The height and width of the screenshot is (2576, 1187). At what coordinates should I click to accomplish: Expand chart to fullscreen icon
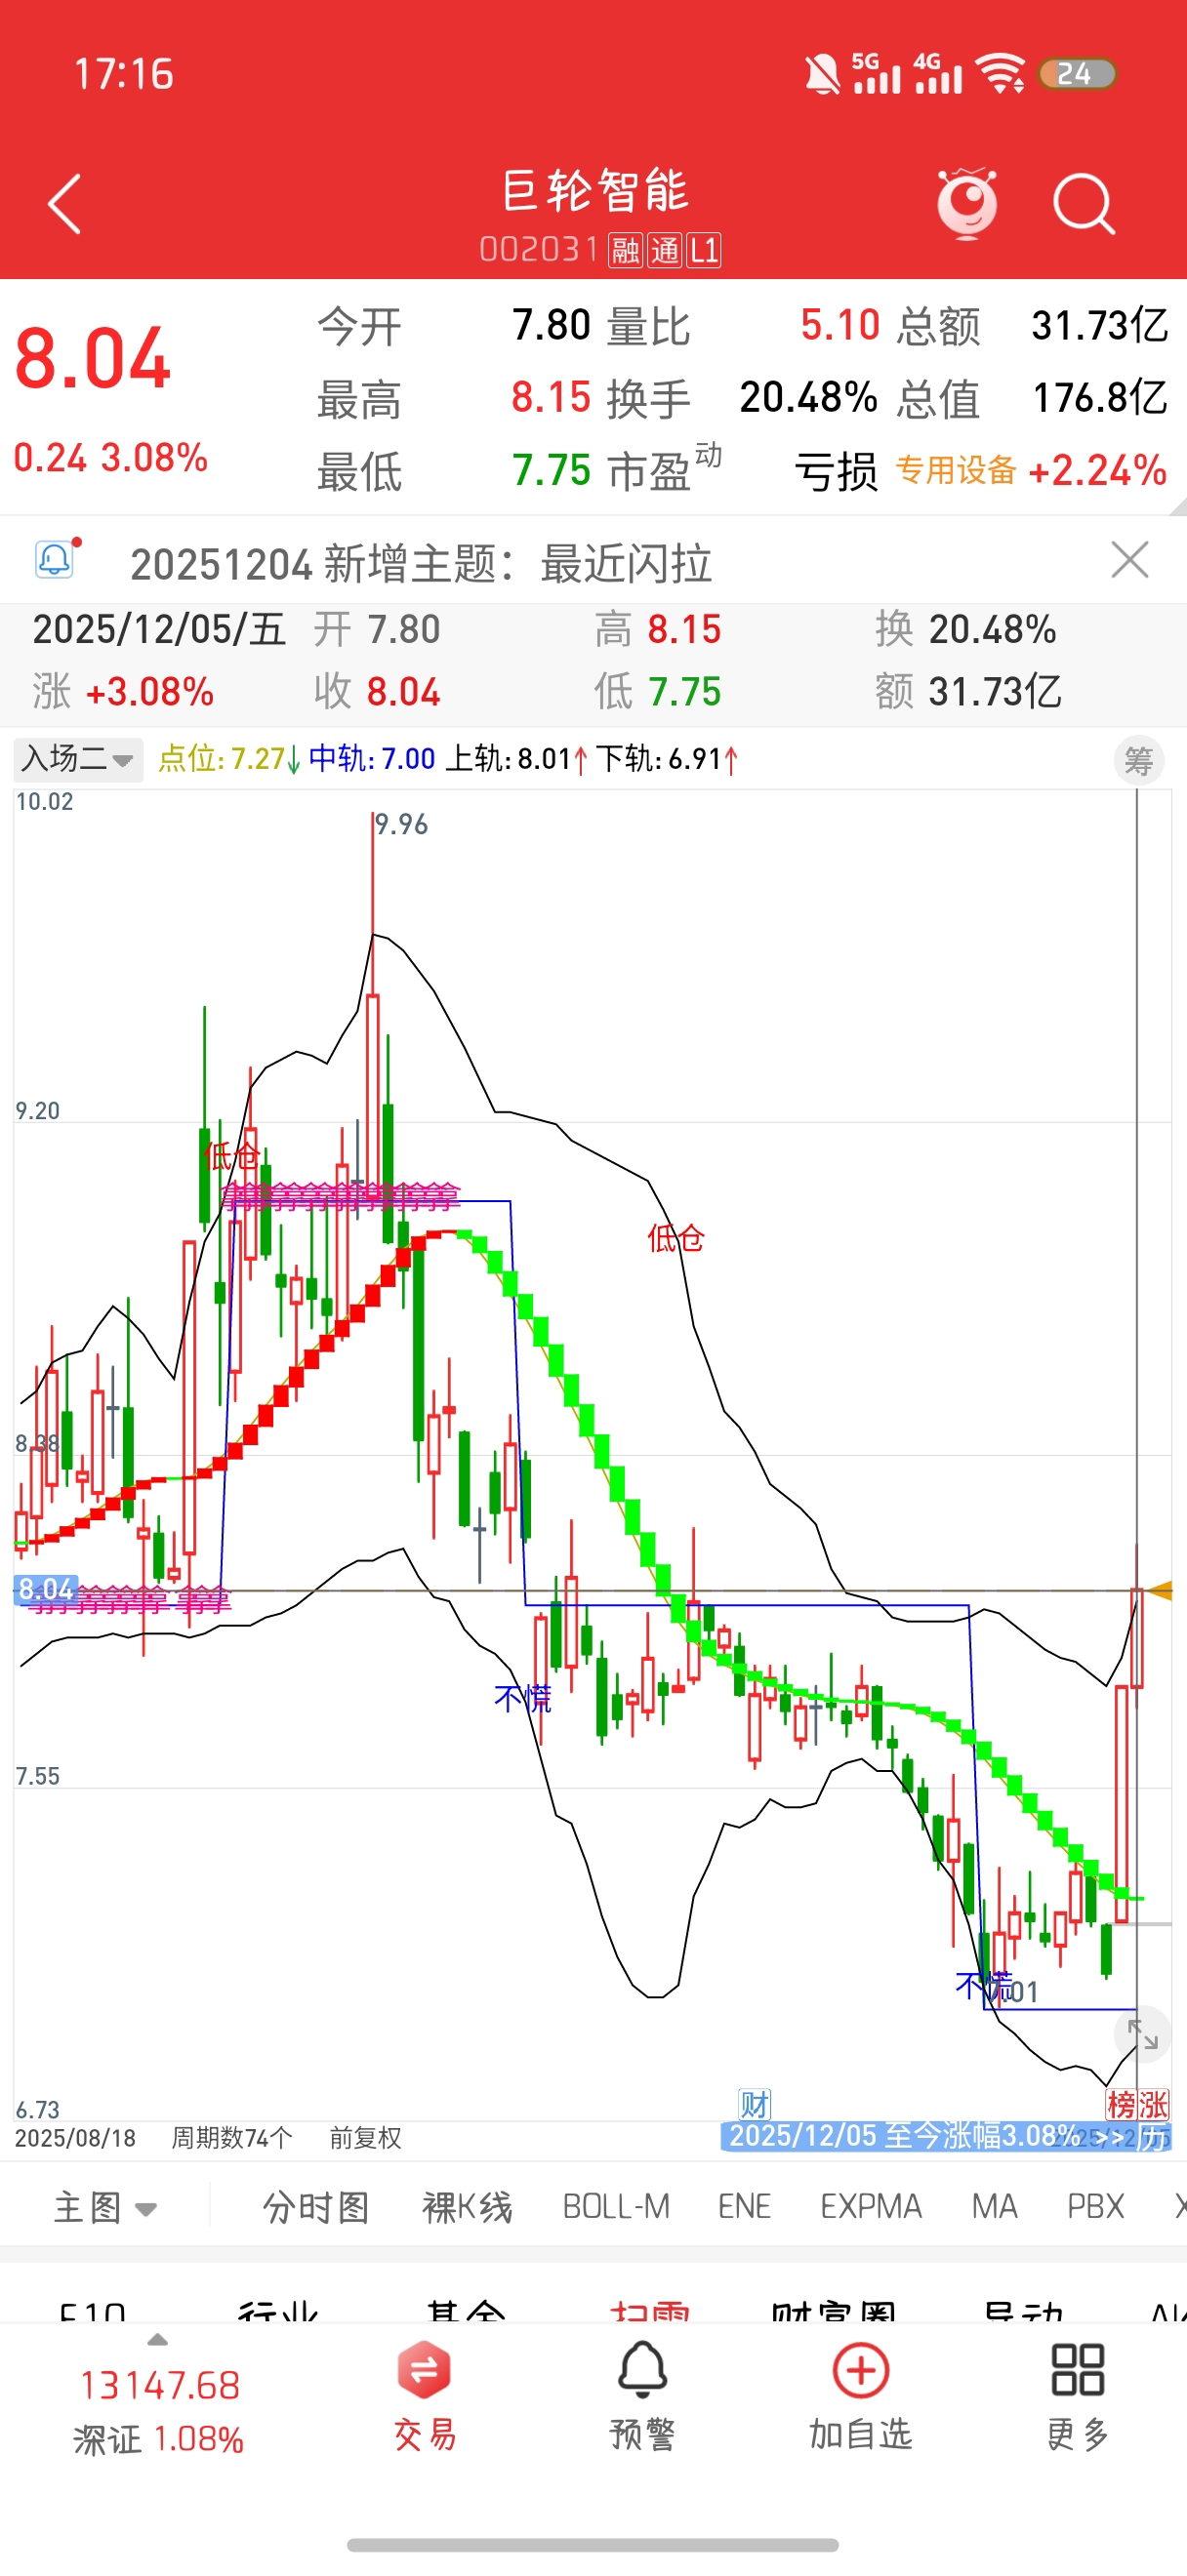(1142, 2034)
